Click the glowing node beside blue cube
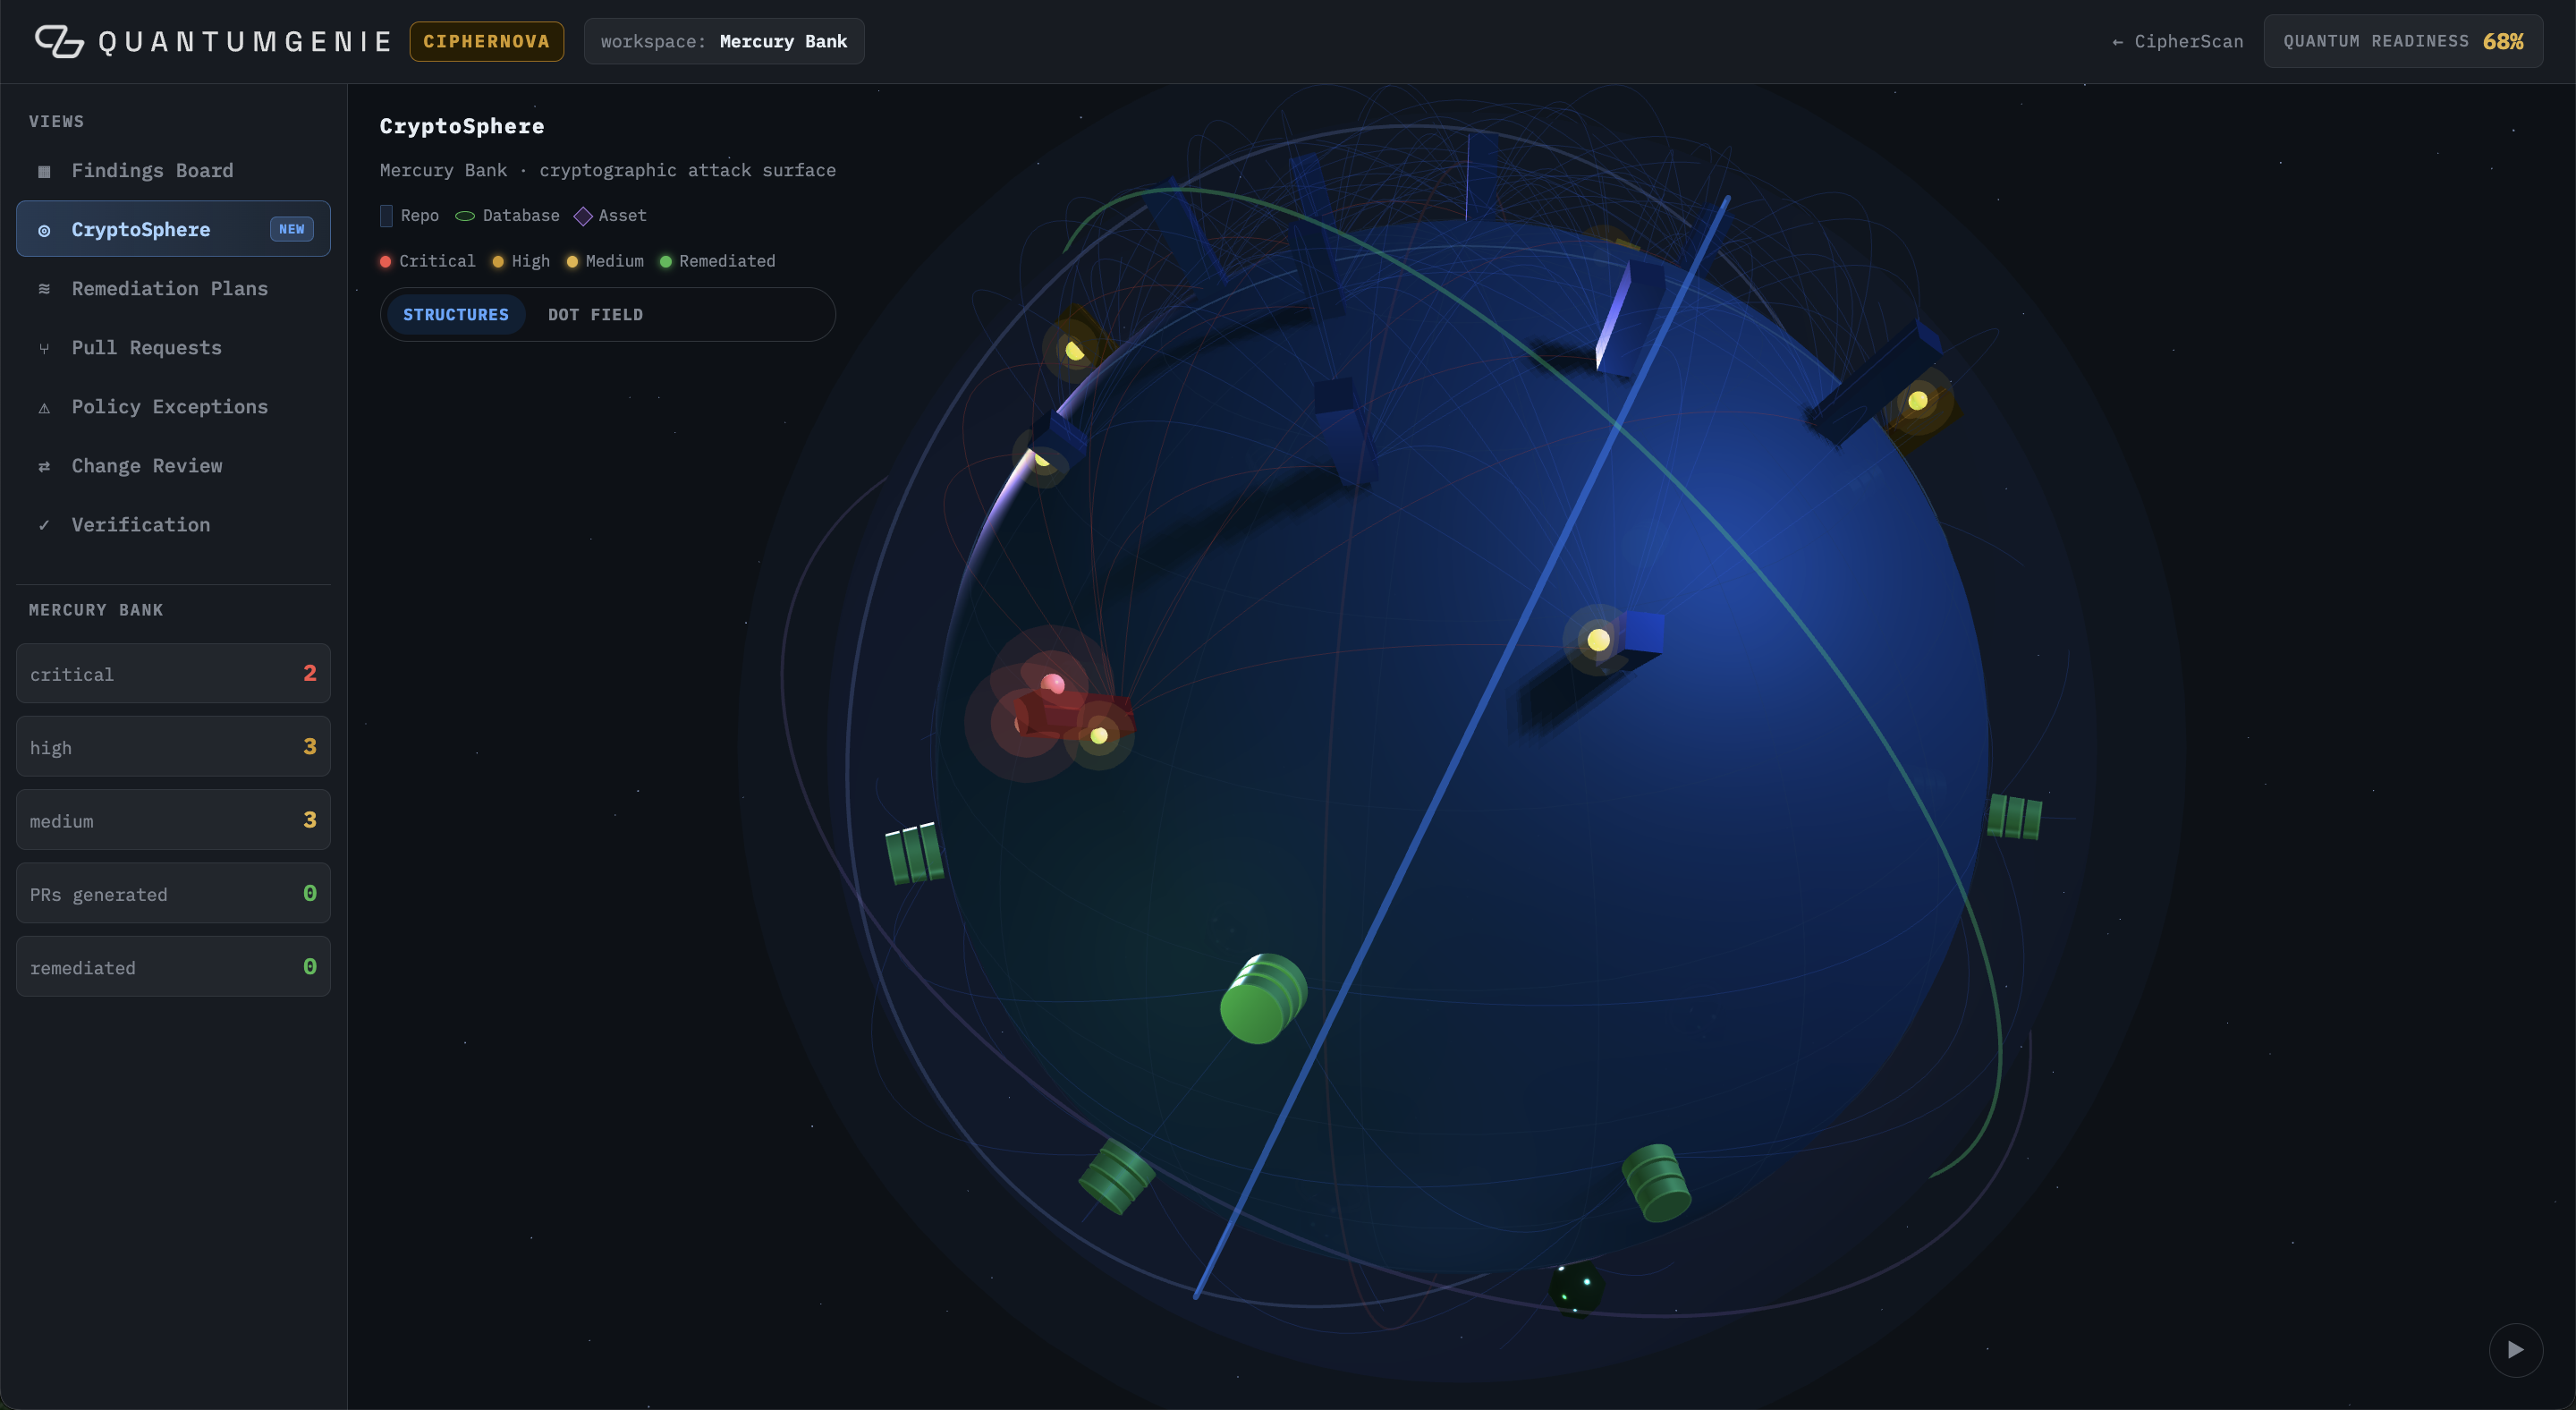The width and height of the screenshot is (2576, 1410). (1598, 640)
